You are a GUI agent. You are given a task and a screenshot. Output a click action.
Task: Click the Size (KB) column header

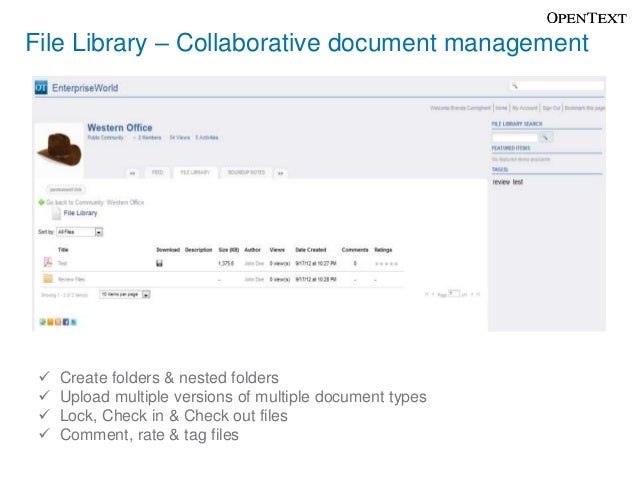click(229, 249)
